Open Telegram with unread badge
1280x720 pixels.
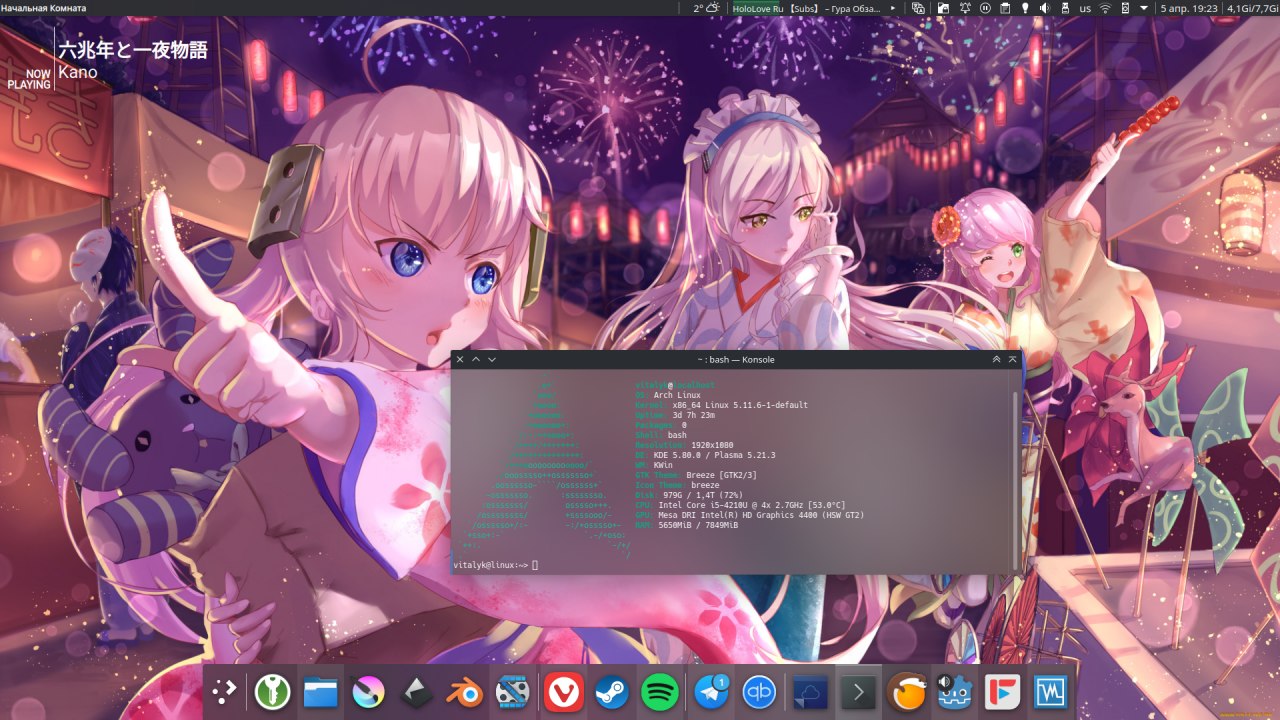[711, 692]
